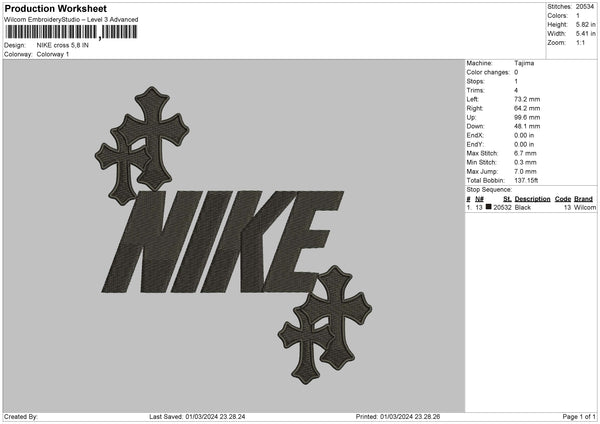Click the Machine label
Image resolution: width=600 pixels, height=424 pixels.
pyautogui.click(x=479, y=63)
